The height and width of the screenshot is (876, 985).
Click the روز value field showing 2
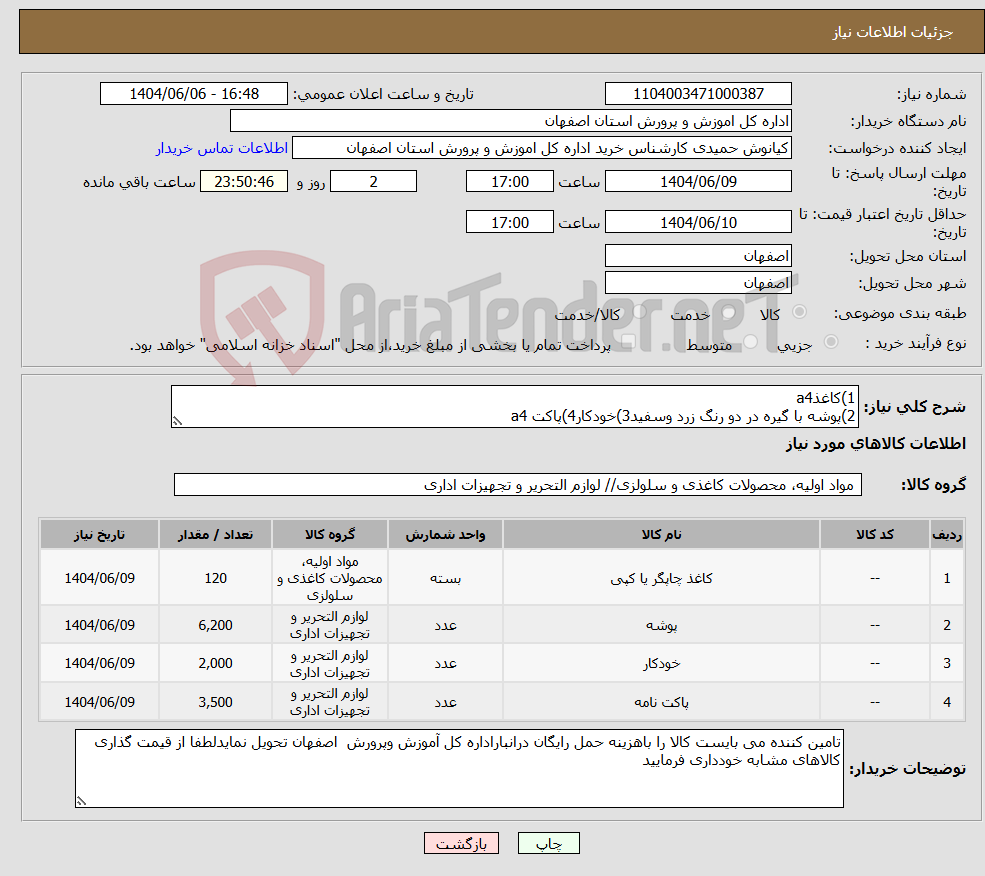[x=372, y=181]
